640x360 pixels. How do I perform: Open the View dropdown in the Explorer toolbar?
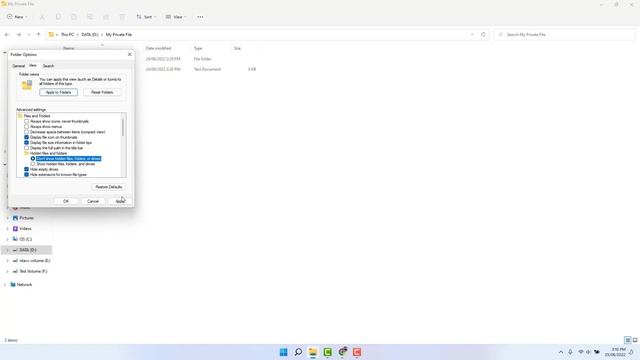tap(176, 17)
